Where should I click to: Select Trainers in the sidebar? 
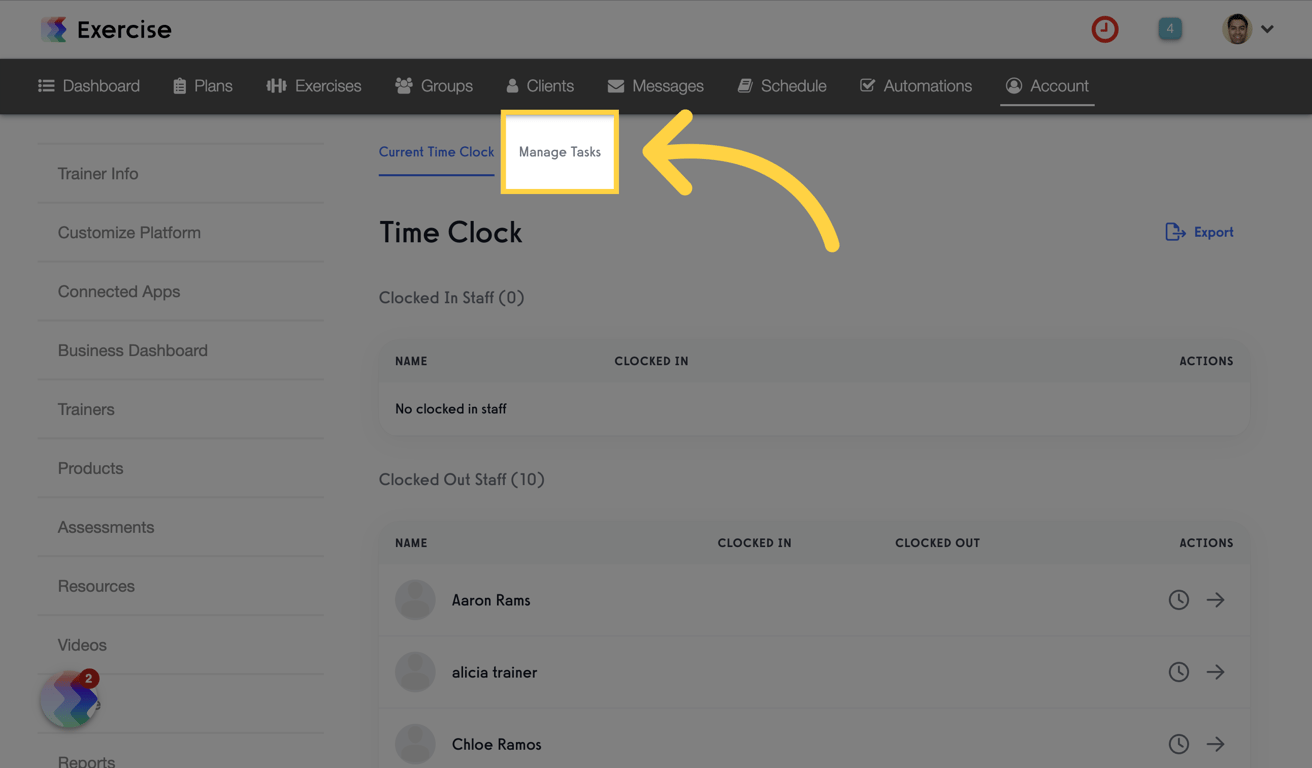tap(86, 410)
